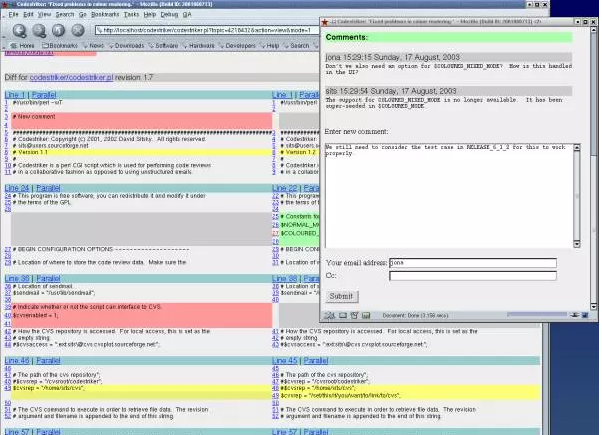Screen dimensions: 602x435
Task: Click line number 40 beside '$cvsenabled = 1;'
Action: point(8,316)
